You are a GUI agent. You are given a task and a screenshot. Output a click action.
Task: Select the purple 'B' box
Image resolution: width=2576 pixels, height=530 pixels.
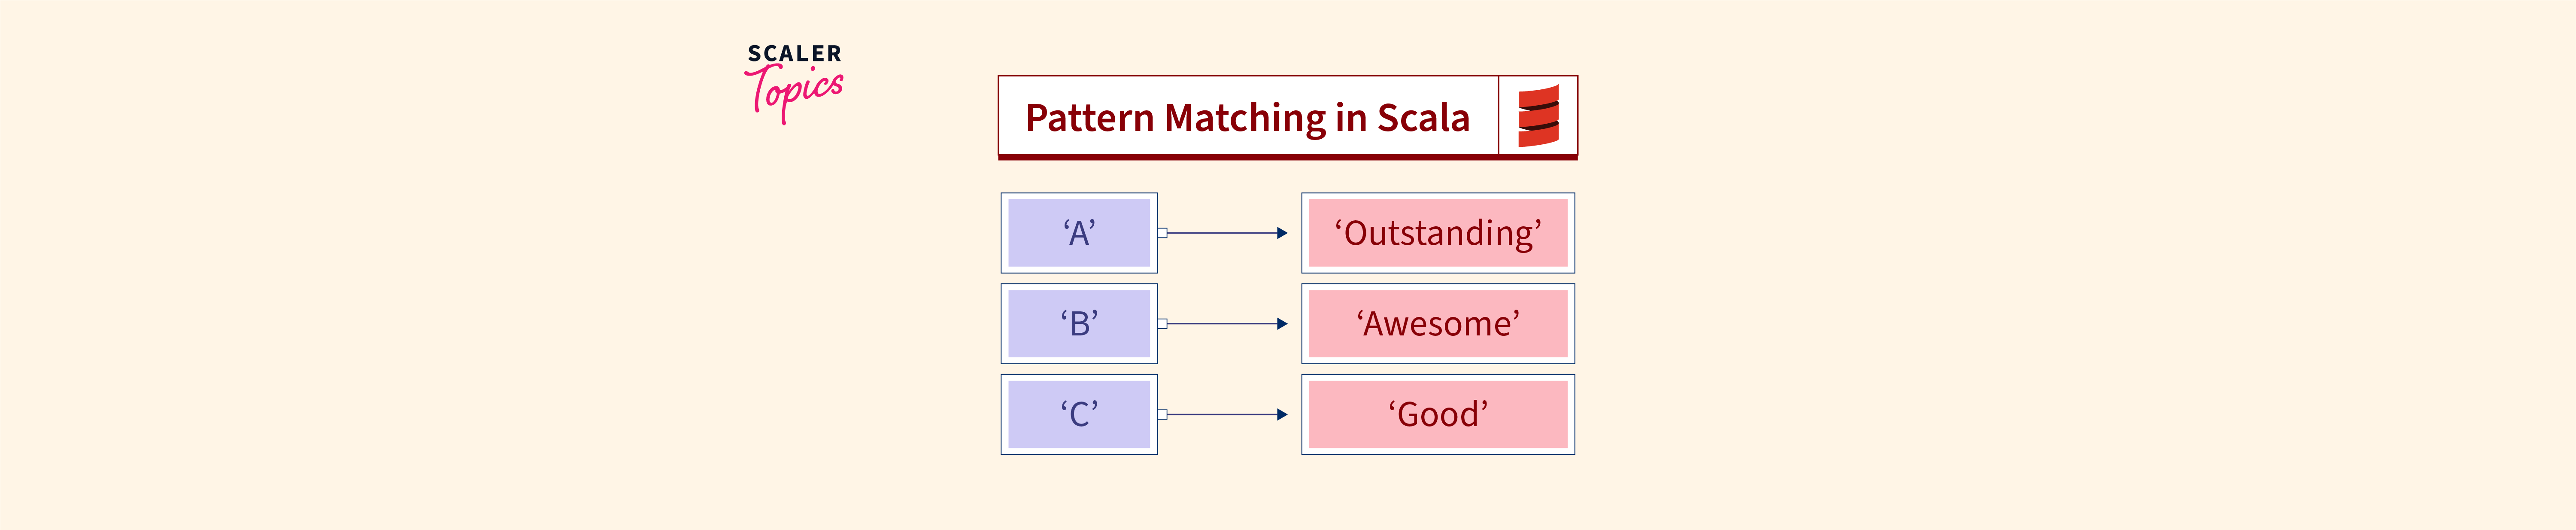(x=1079, y=324)
